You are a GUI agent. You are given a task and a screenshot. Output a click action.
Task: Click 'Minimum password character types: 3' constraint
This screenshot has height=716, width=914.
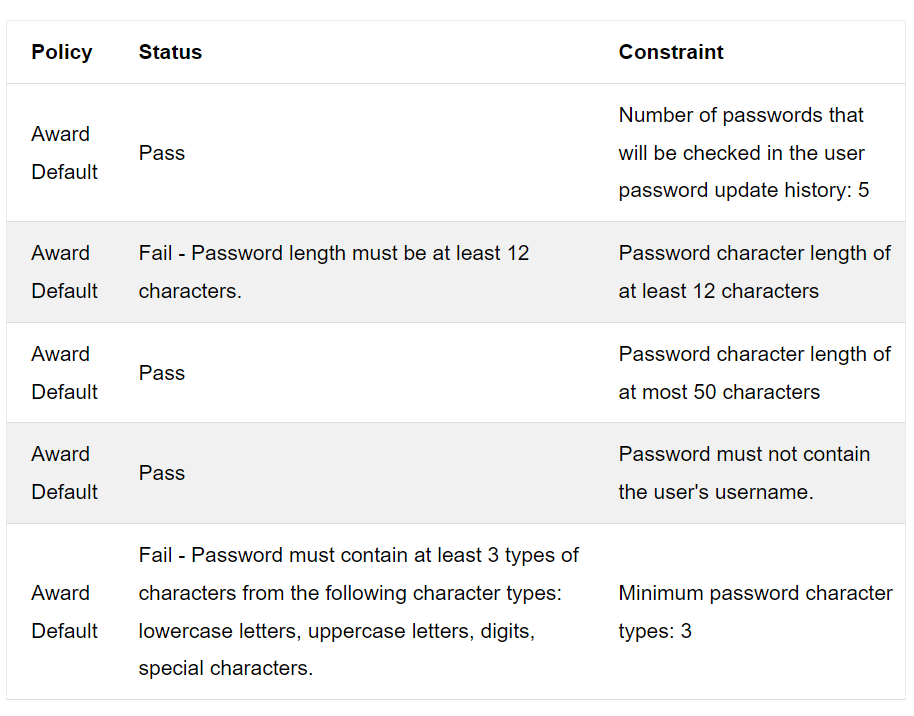[x=755, y=612]
